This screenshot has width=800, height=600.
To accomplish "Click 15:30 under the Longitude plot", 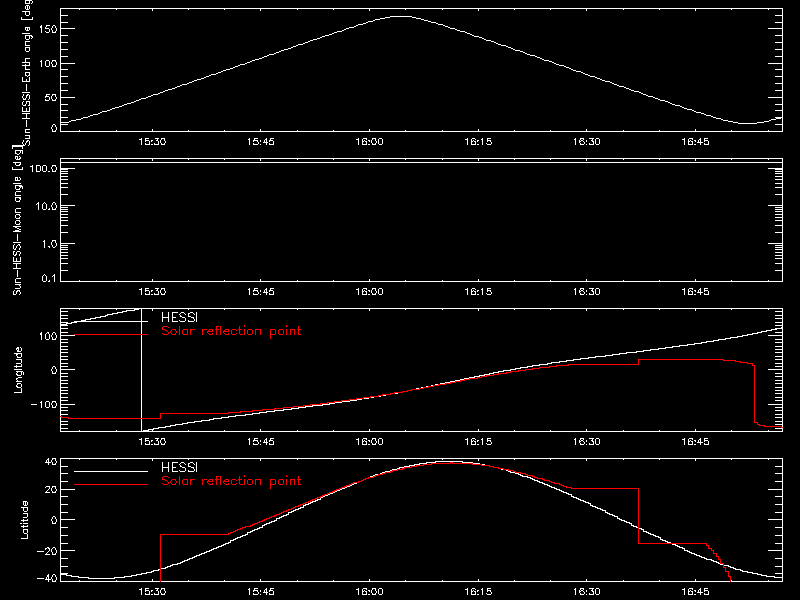I will pyautogui.click(x=152, y=441).
